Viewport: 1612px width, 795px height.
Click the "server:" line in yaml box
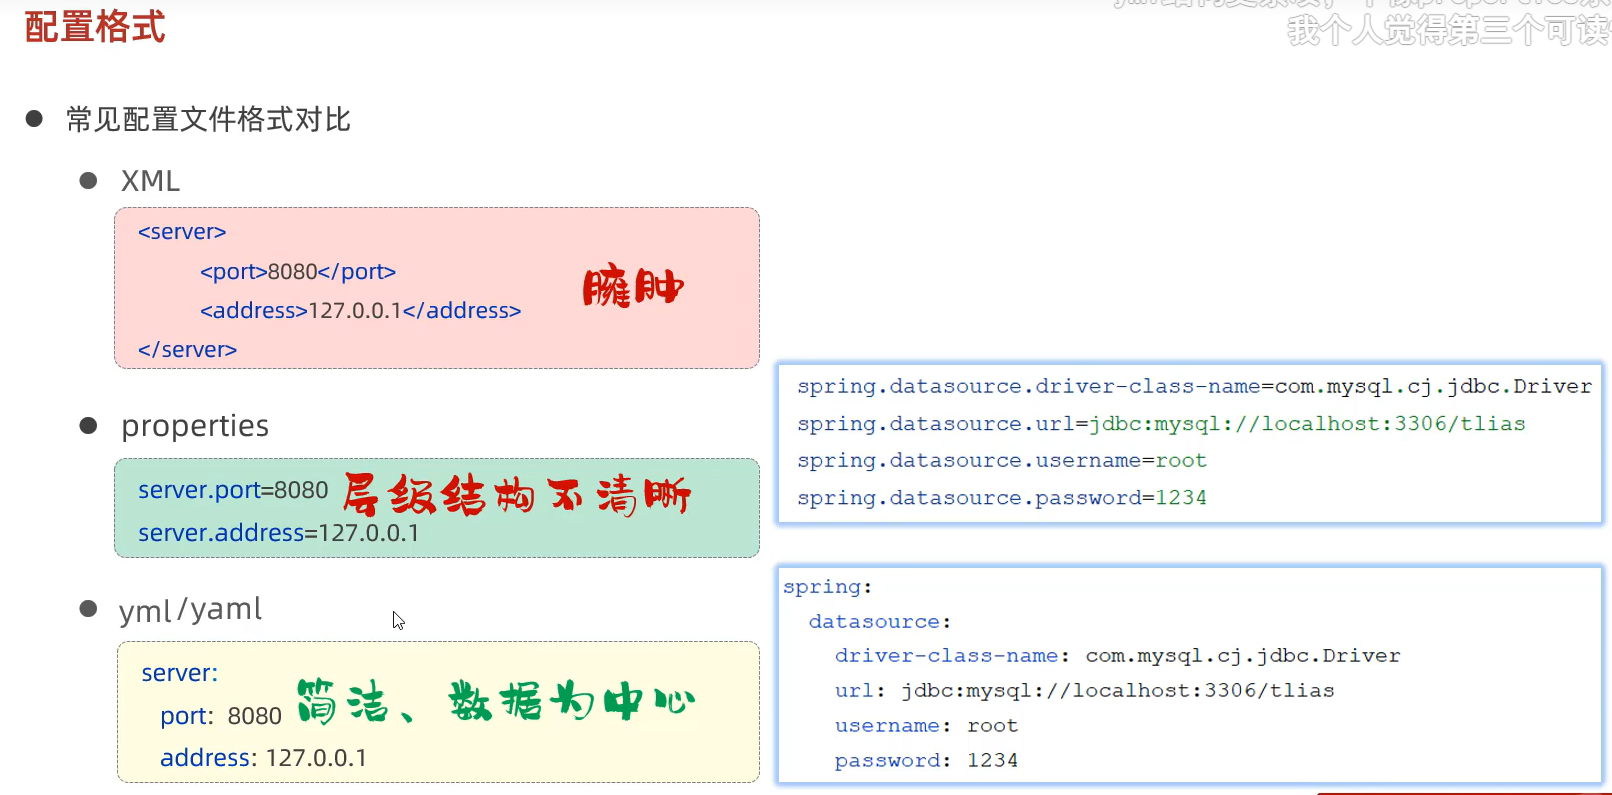click(x=180, y=673)
